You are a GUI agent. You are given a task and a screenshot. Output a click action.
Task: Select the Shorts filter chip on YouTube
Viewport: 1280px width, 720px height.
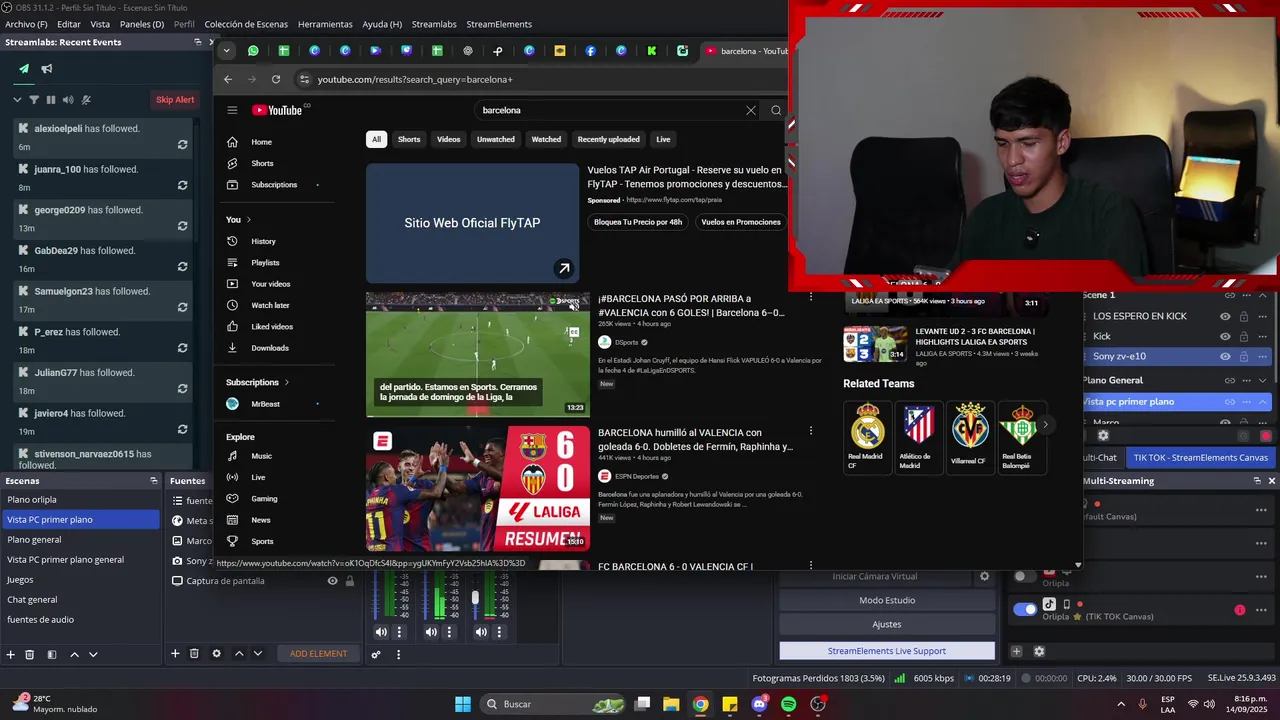point(409,139)
